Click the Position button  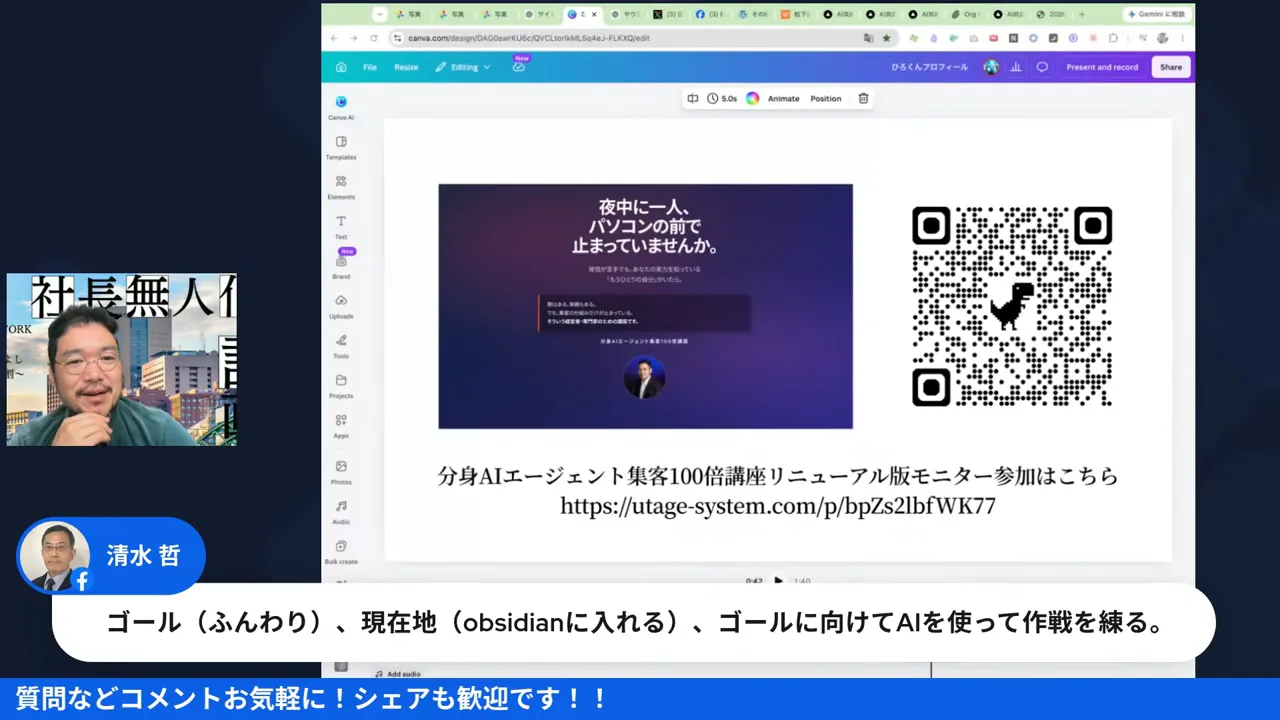tap(826, 98)
